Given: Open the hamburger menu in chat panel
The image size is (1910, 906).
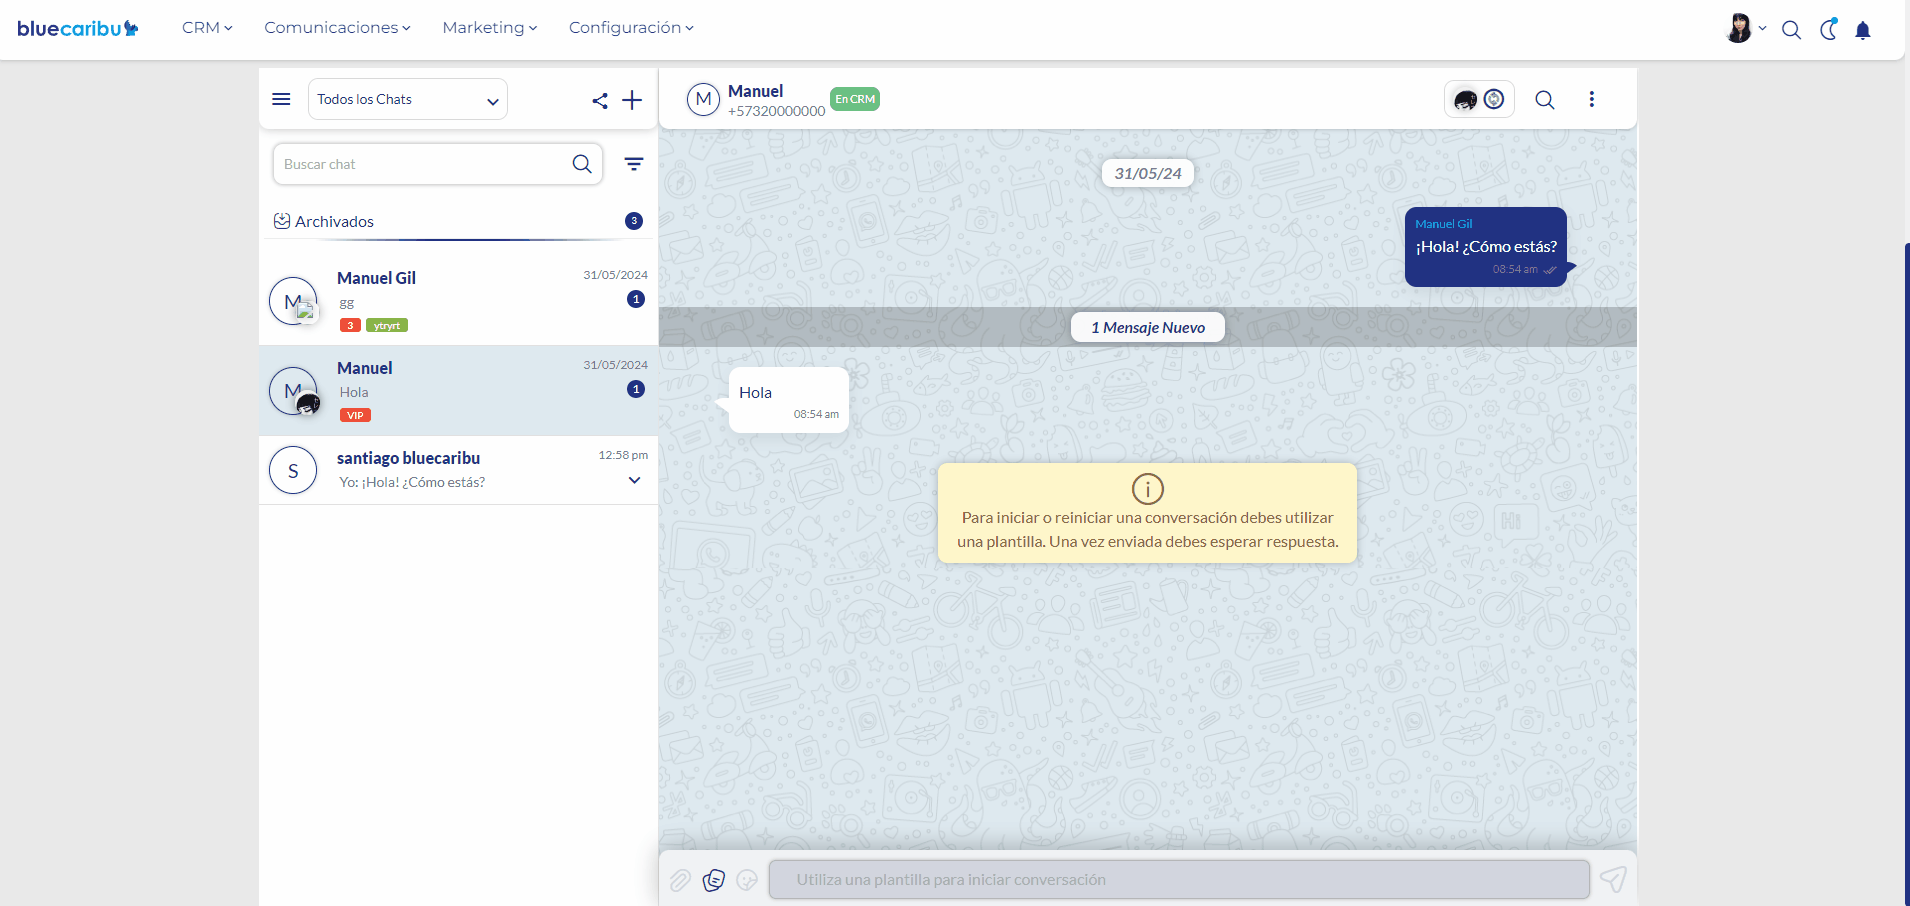Looking at the screenshot, I should click(281, 99).
